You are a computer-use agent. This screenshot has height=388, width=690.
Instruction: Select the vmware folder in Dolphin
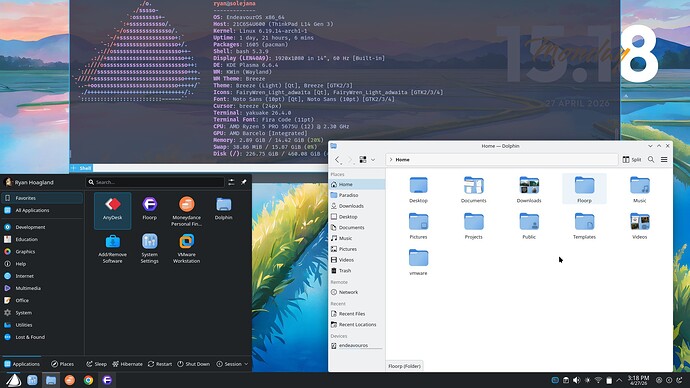tap(418, 262)
